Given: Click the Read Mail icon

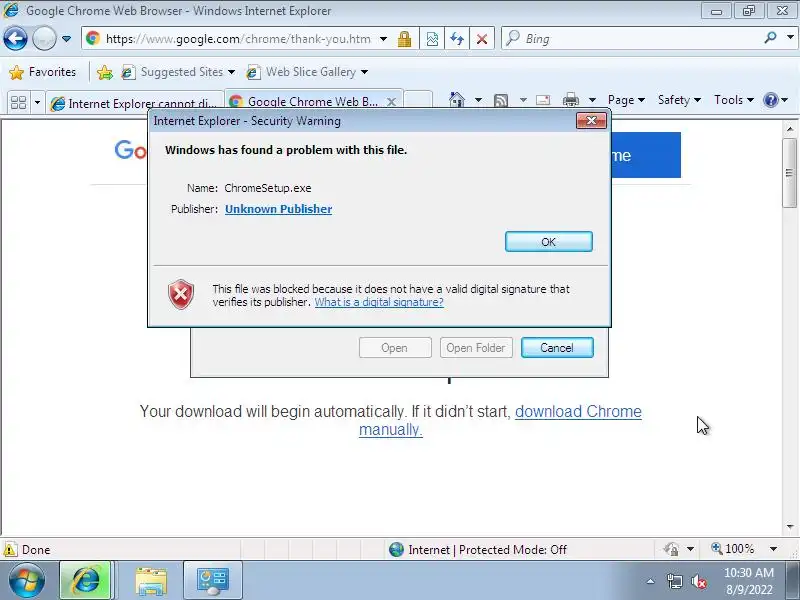Looking at the screenshot, I should [543, 100].
